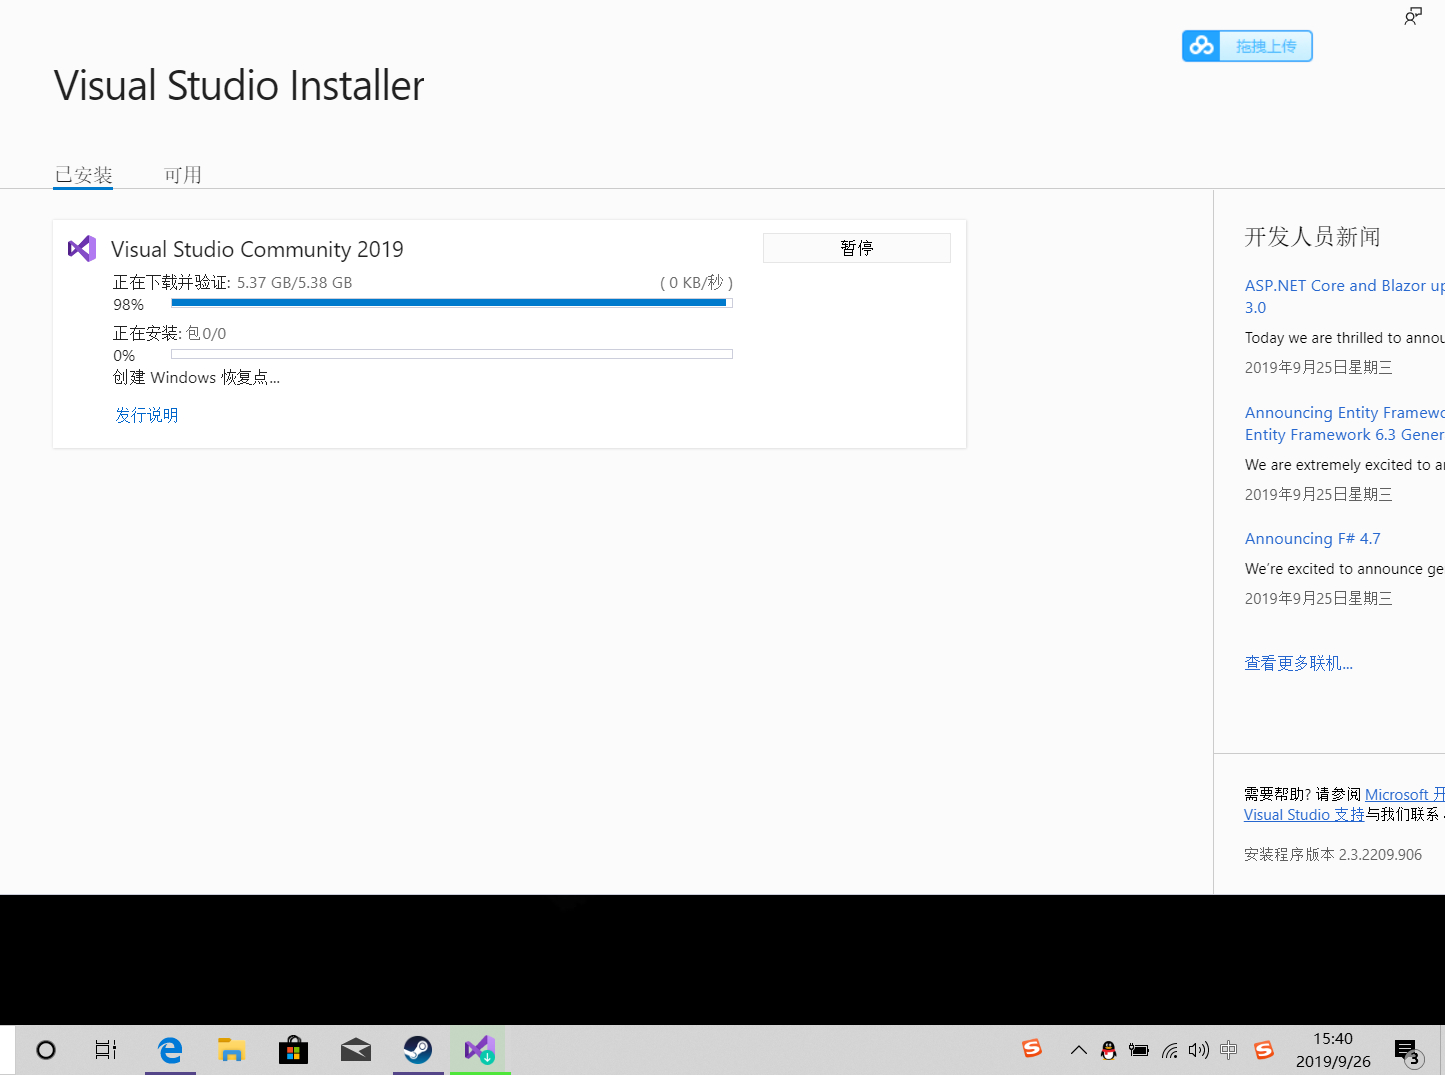1445x1075 pixels.
Task: Open the Visual Studio 支持 link
Action: [x=1304, y=814]
